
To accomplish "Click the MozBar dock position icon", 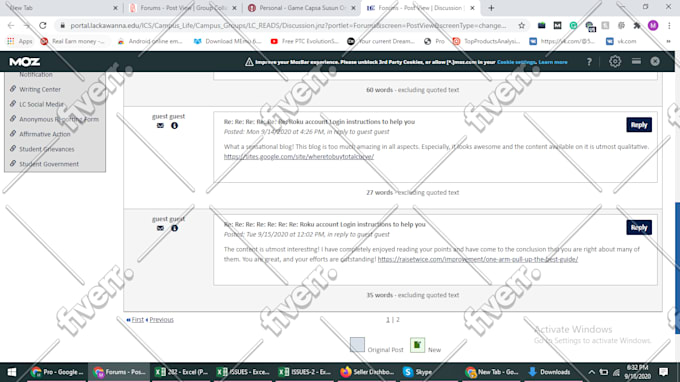I will (636, 62).
